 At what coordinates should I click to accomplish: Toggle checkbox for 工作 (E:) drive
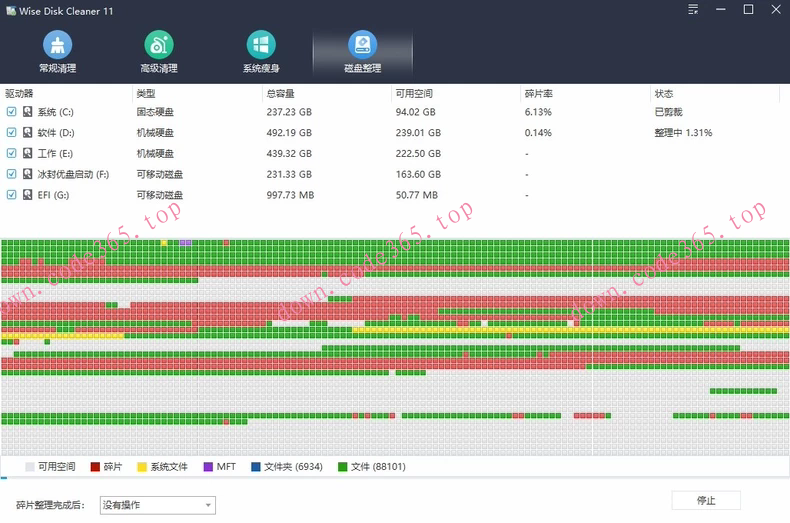pyautogui.click(x=12, y=153)
